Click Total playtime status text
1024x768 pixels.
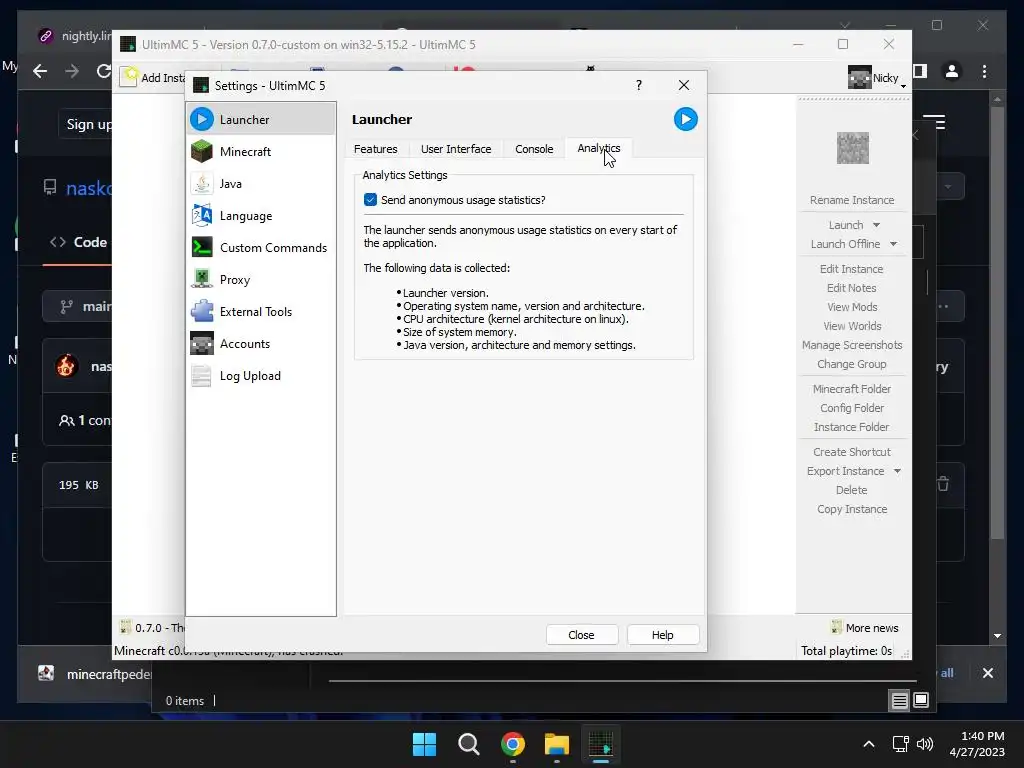[846, 650]
